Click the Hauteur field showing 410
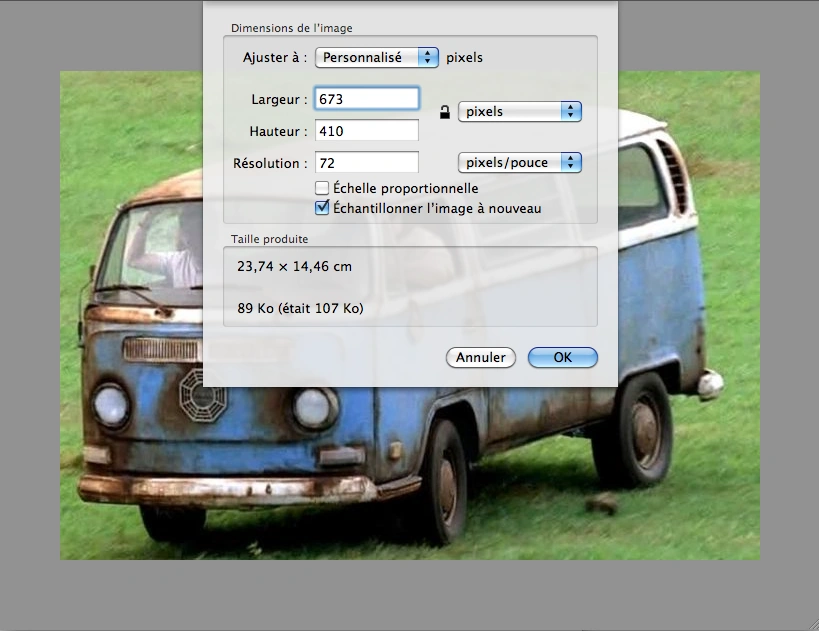 pos(367,131)
